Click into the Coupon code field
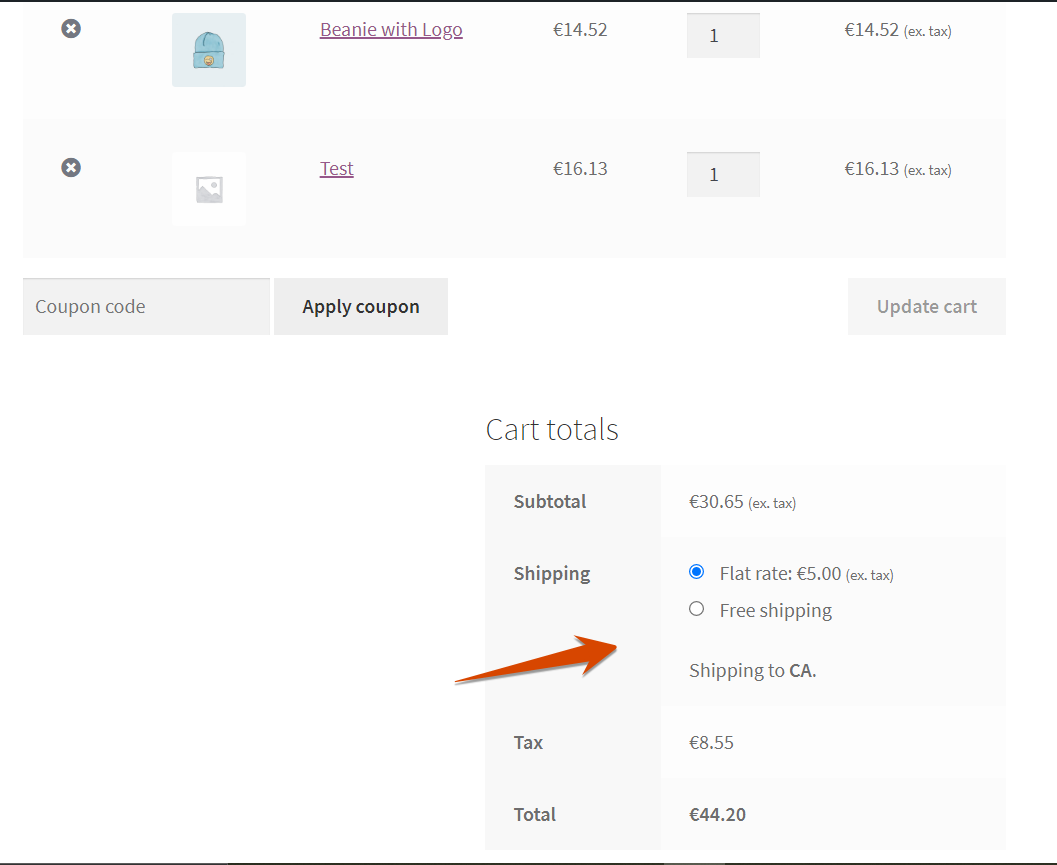The width and height of the screenshot is (1057, 865). click(x=145, y=306)
